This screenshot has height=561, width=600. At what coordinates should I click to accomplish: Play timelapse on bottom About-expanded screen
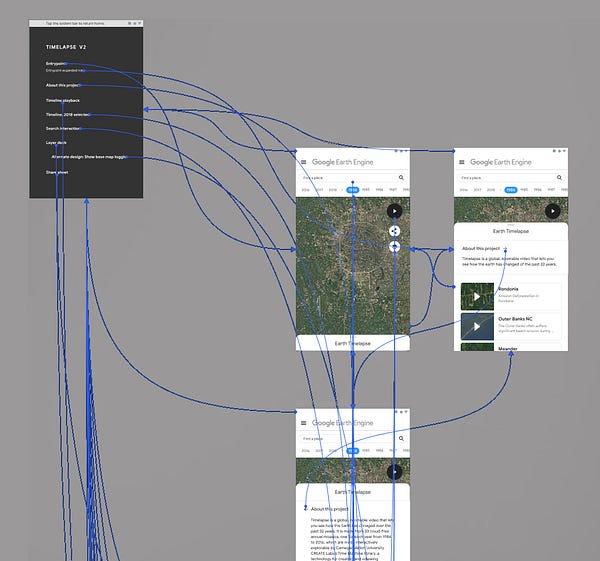coord(395,472)
